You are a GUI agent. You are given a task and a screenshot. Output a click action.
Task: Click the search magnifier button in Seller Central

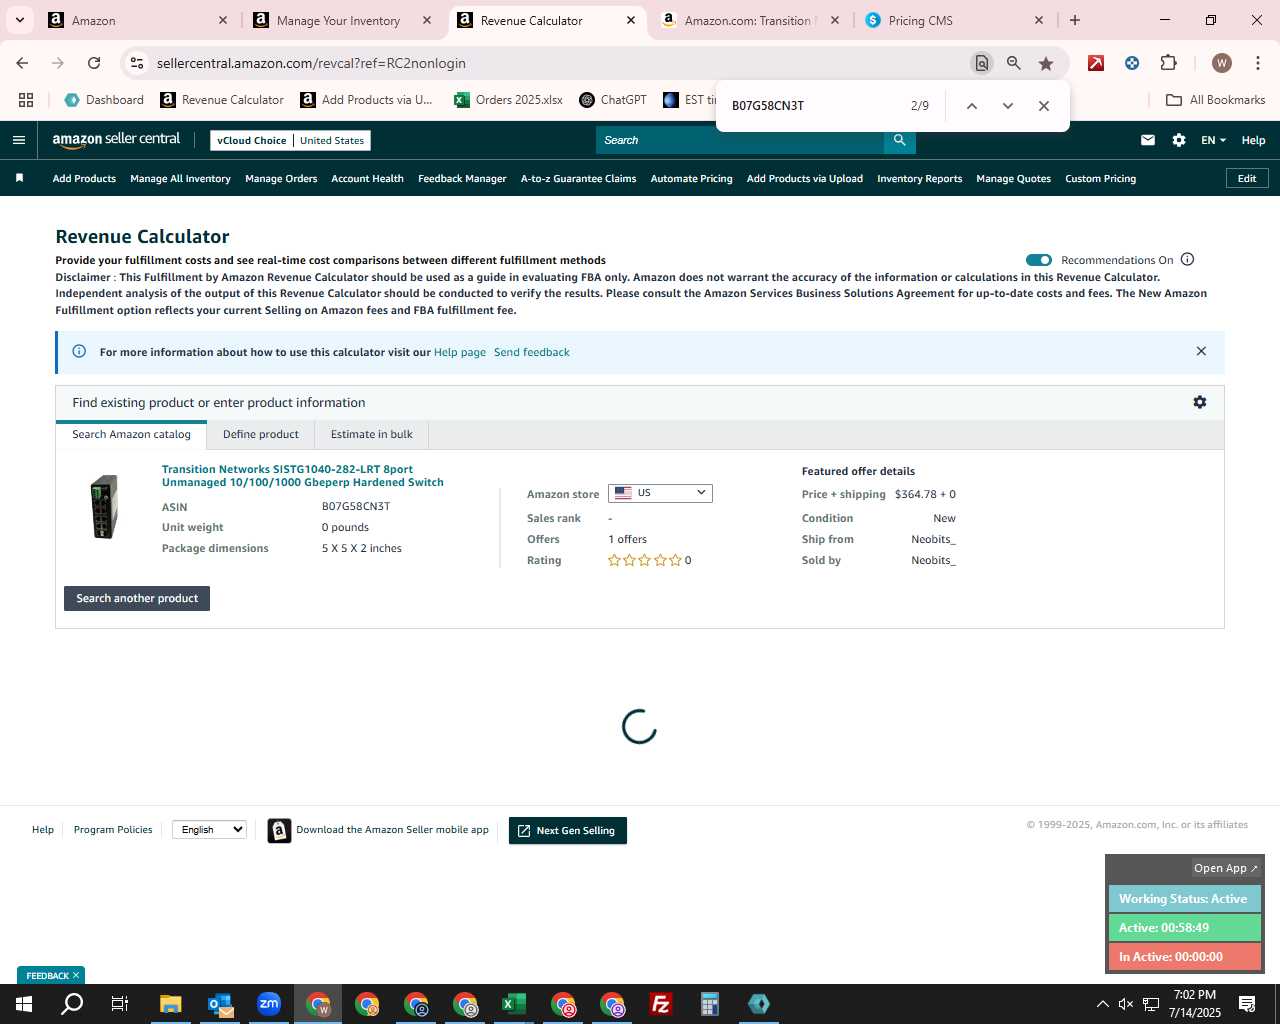(899, 140)
